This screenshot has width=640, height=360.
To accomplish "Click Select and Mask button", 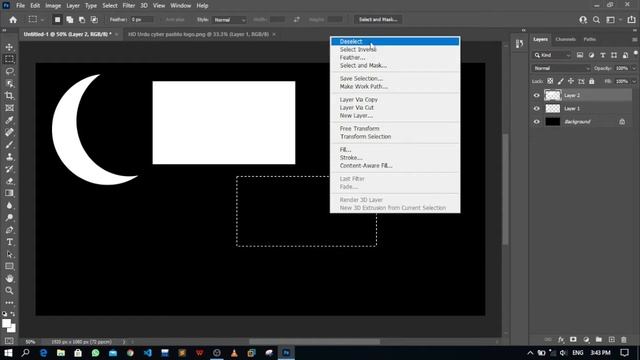I will tap(378, 20).
